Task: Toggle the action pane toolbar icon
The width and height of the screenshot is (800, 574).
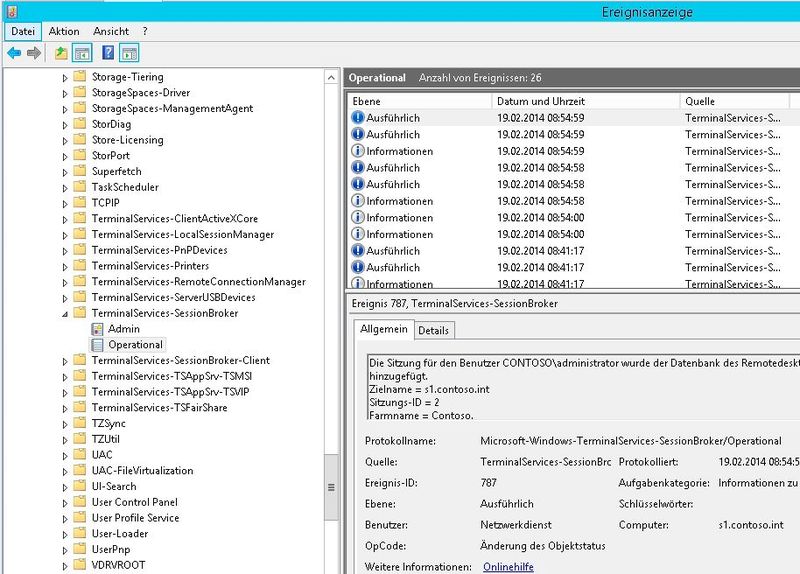Action: (129, 53)
